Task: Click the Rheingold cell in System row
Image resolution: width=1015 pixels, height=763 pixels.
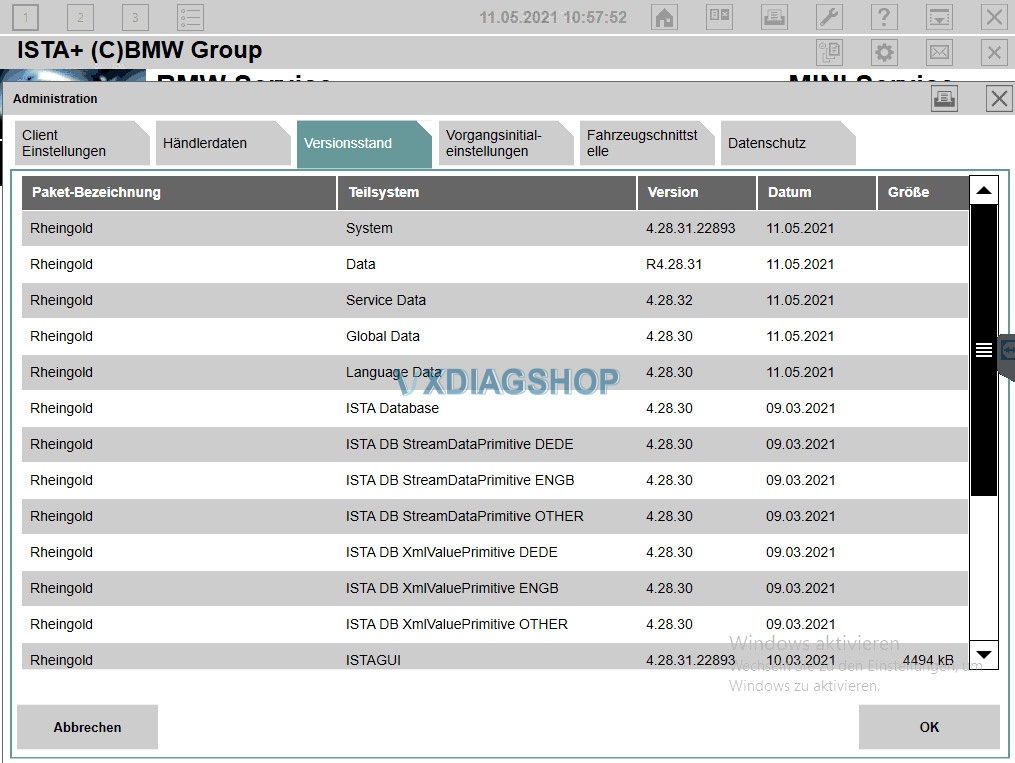Action: point(61,228)
